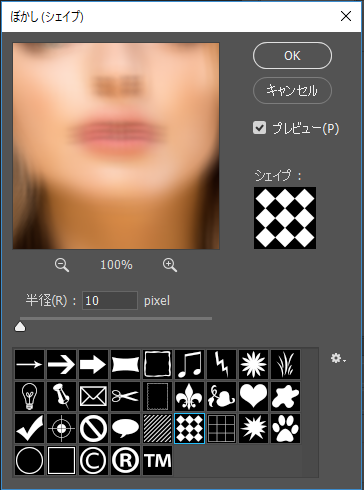This screenshot has width=364, height=490.
Task: Select the bold block arrow shape
Action: [93, 364]
